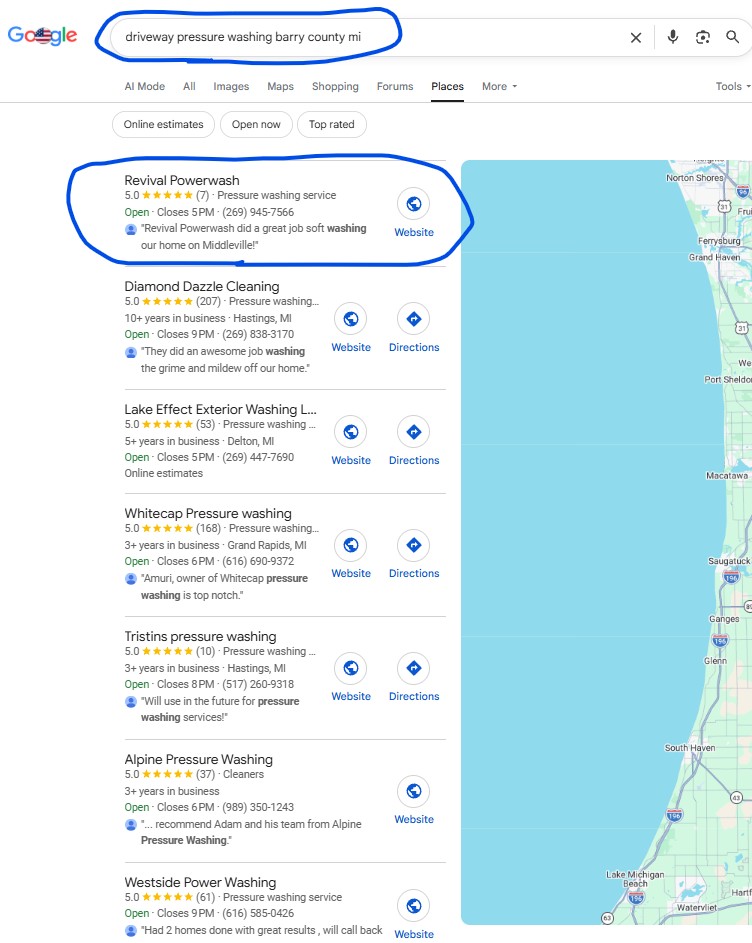Click Website label under Revival Powerwash
Image resolution: width=752 pixels, height=943 pixels.
(414, 232)
